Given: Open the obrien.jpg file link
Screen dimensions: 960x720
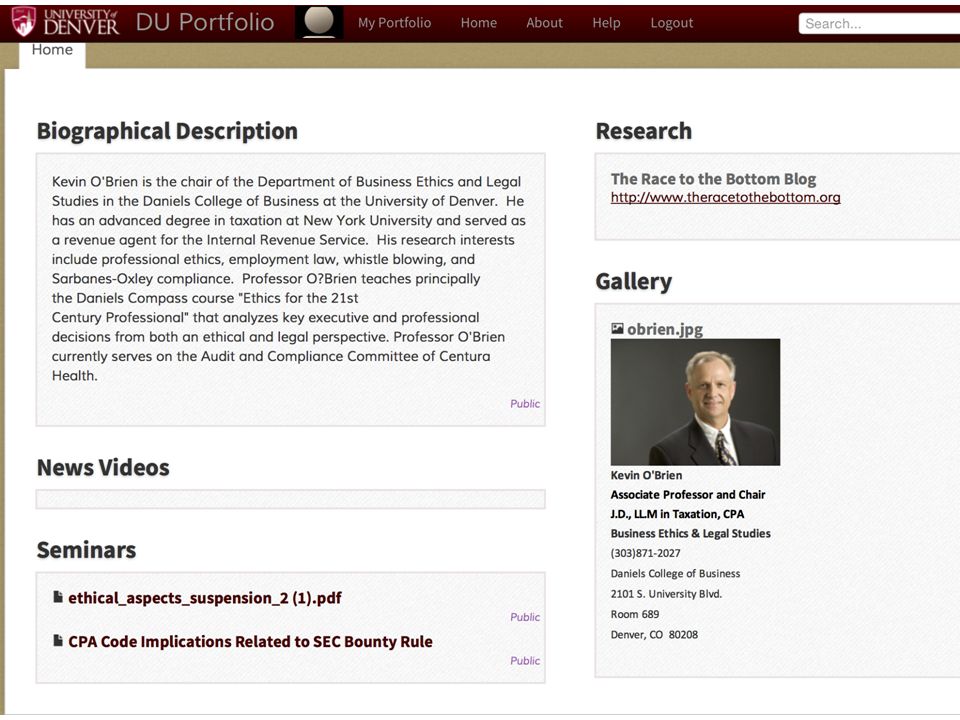Looking at the screenshot, I should [665, 329].
